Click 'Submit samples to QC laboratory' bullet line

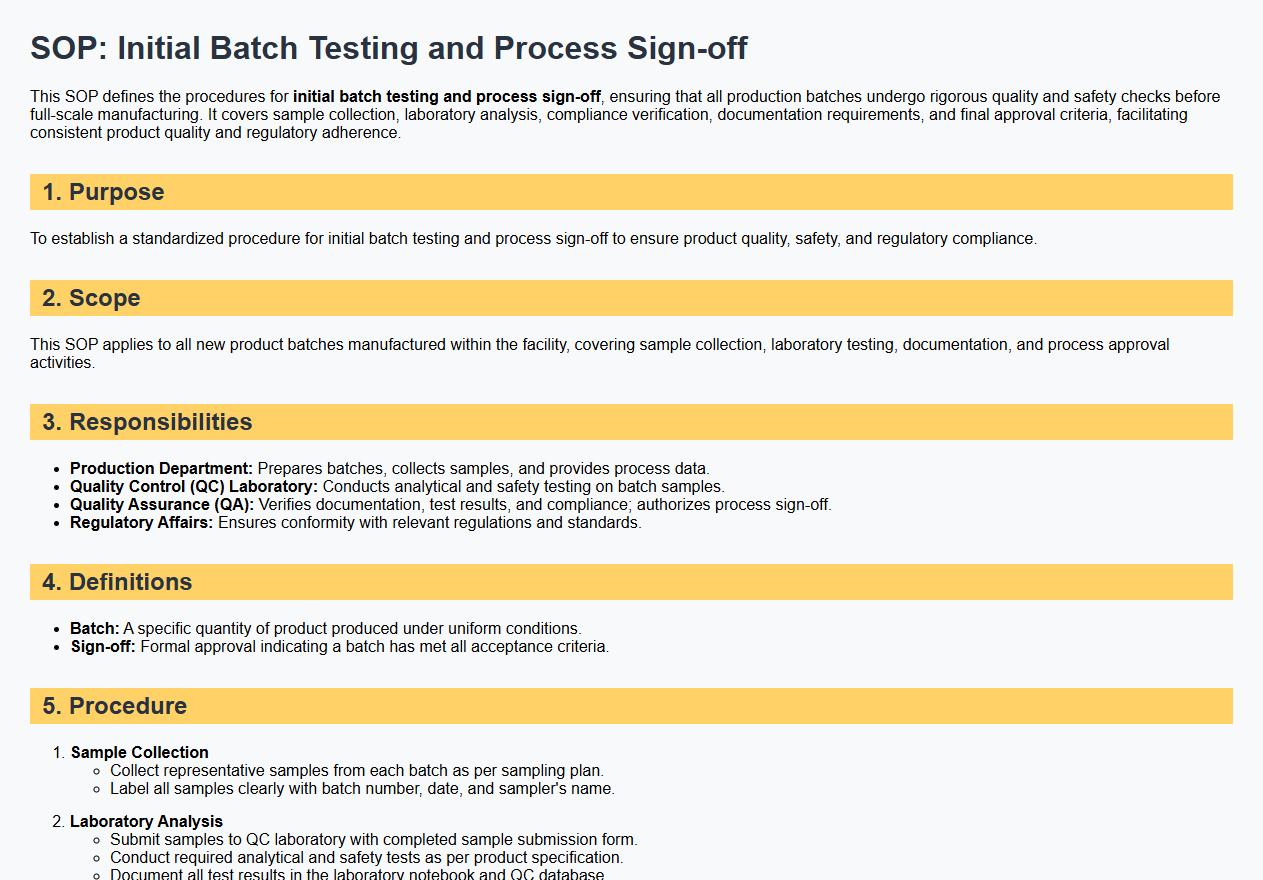click(x=373, y=839)
